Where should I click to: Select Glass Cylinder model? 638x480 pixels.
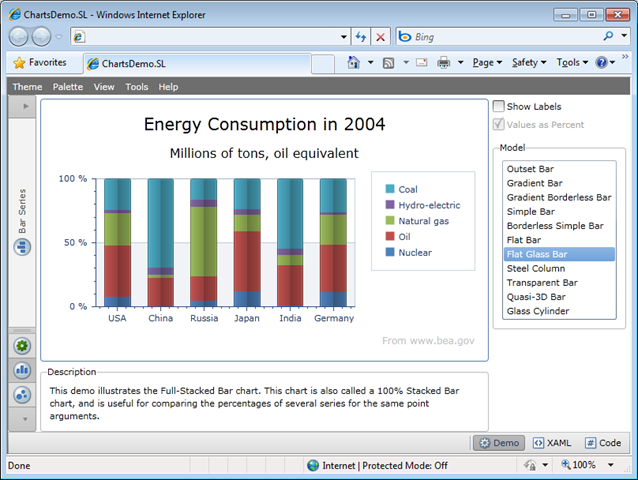click(x=559, y=311)
